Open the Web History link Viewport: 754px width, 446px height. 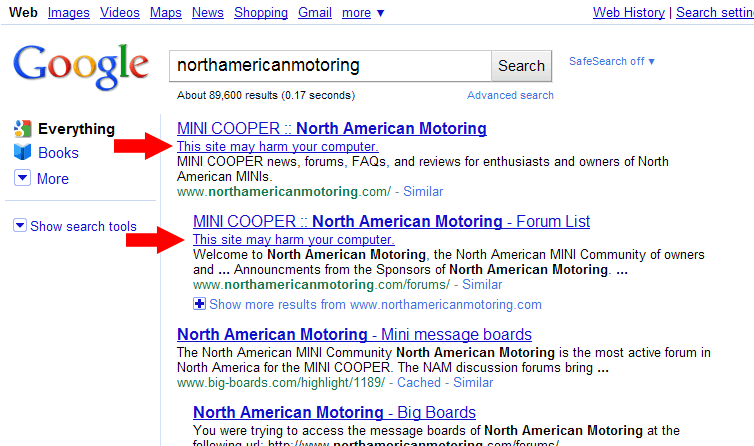pyautogui.click(x=629, y=13)
